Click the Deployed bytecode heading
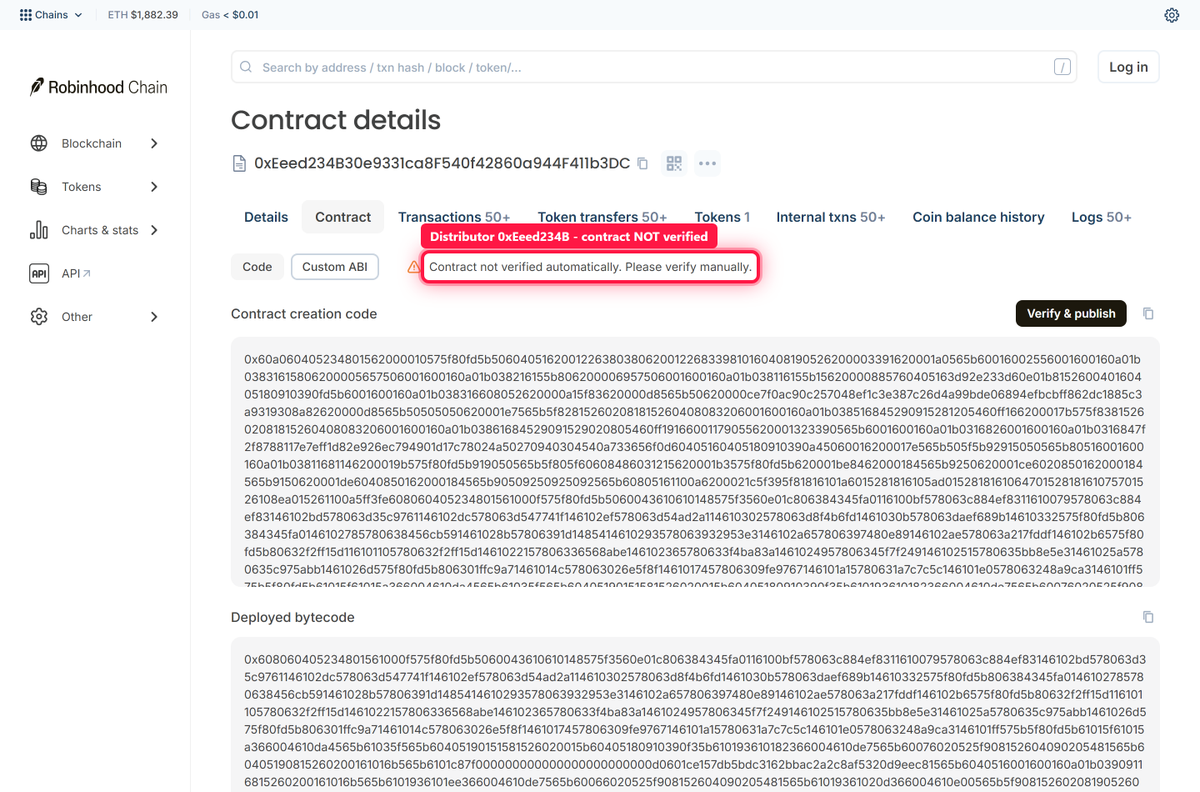The width and height of the screenshot is (1200, 792). [x=293, y=617]
